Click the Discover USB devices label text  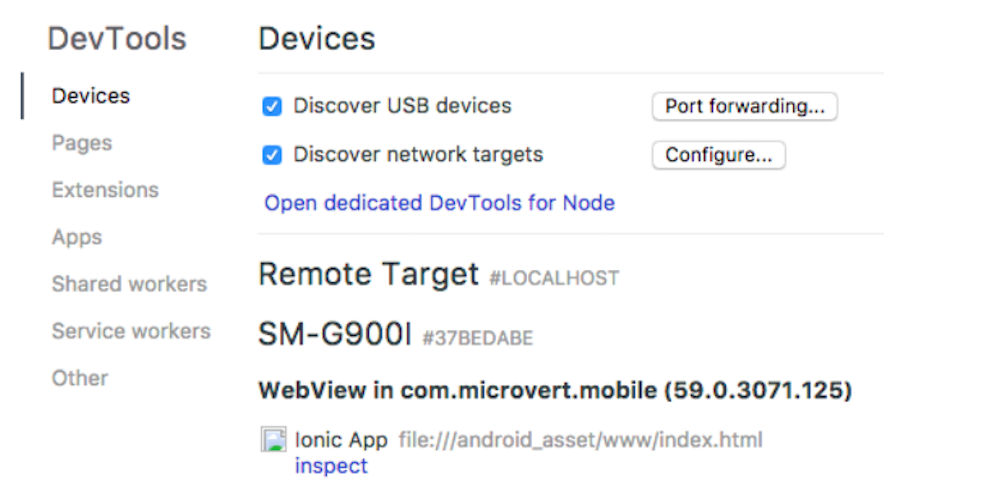(402, 106)
